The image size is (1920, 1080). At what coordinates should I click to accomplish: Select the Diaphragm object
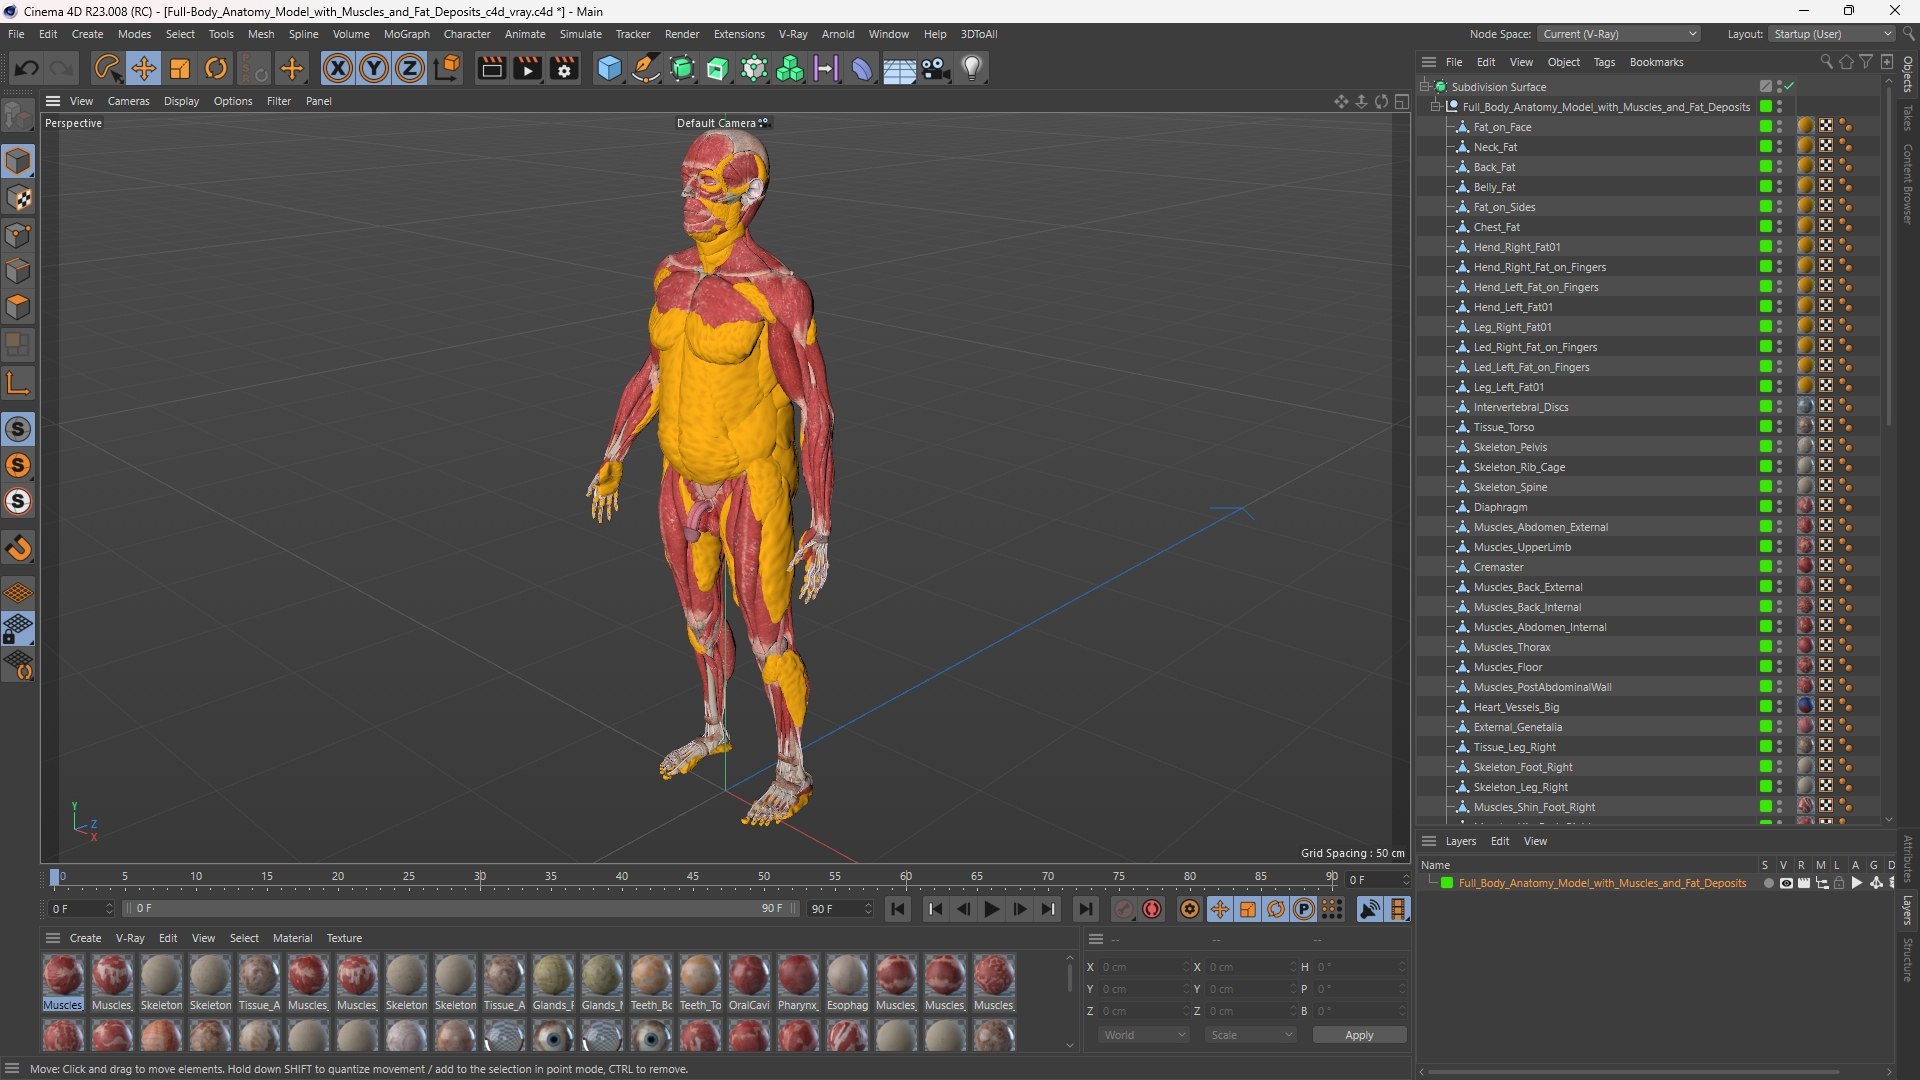(1500, 507)
